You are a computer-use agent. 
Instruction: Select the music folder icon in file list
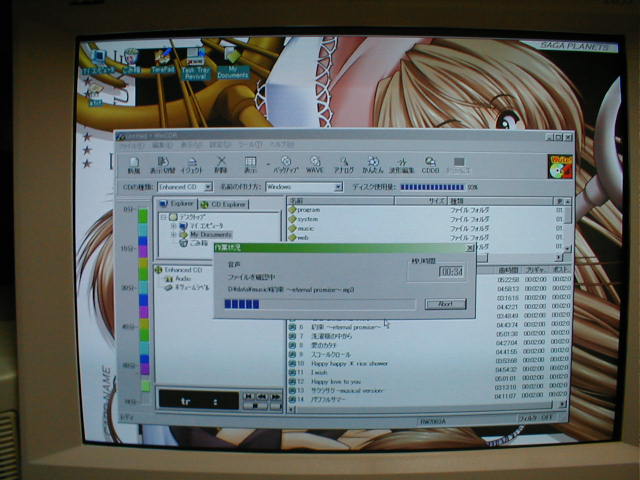(292, 229)
